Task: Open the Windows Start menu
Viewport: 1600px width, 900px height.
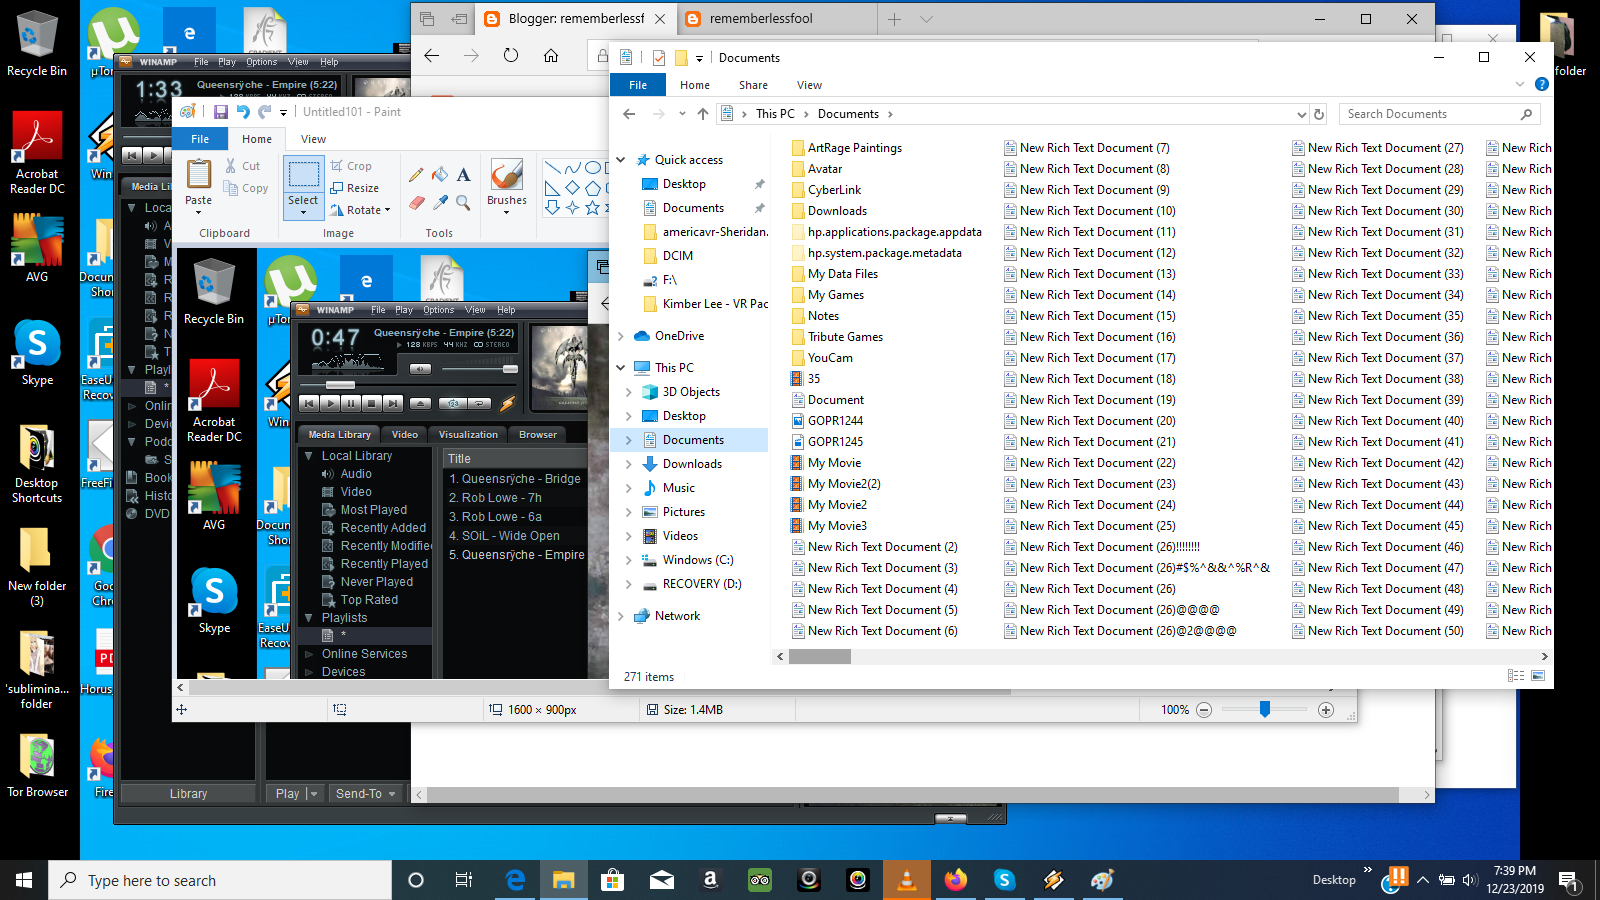Action: (24, 880)
